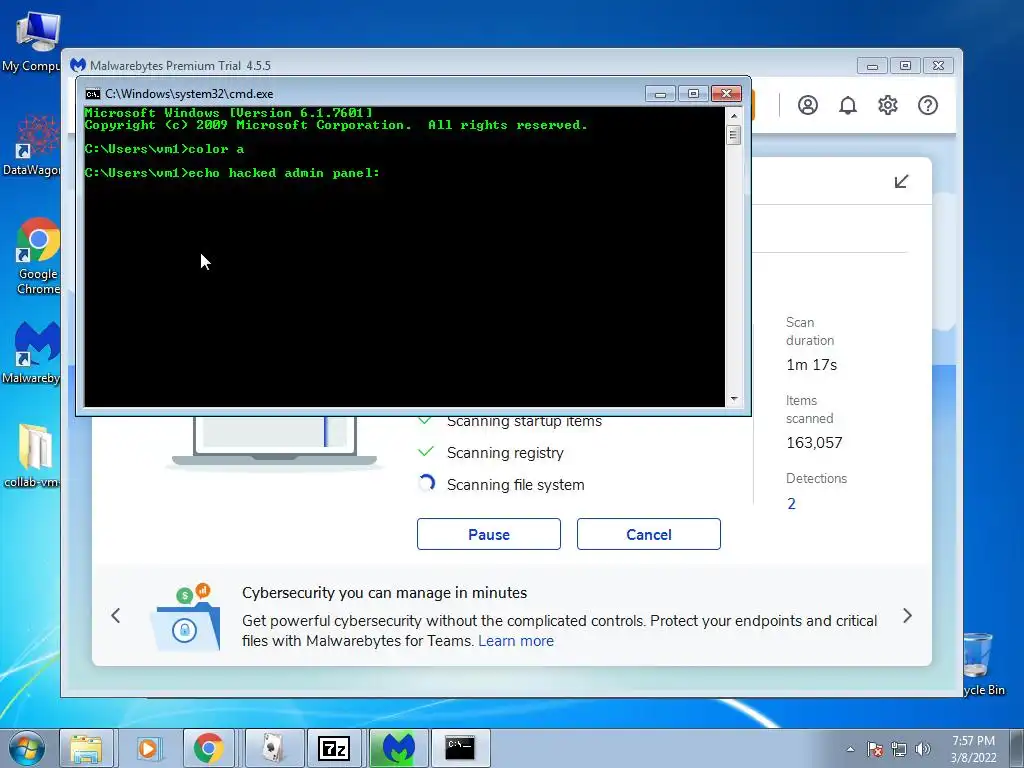Close the cmd.exe window
This screenshot has width=1024, height=768.
pos(726,94)
